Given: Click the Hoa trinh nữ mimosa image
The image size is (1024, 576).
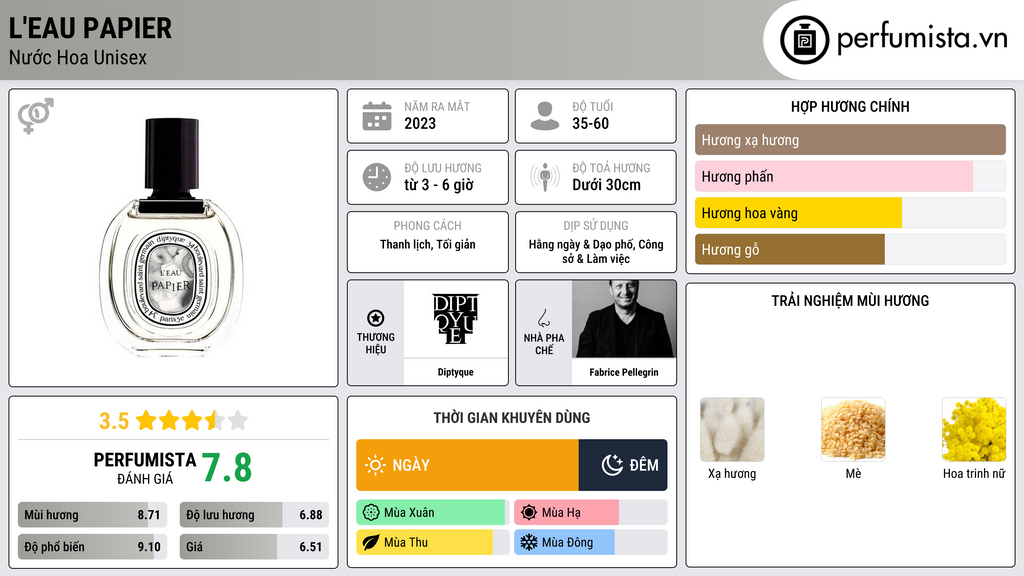Looking at the screenshot, I should [x=974, y=430].
